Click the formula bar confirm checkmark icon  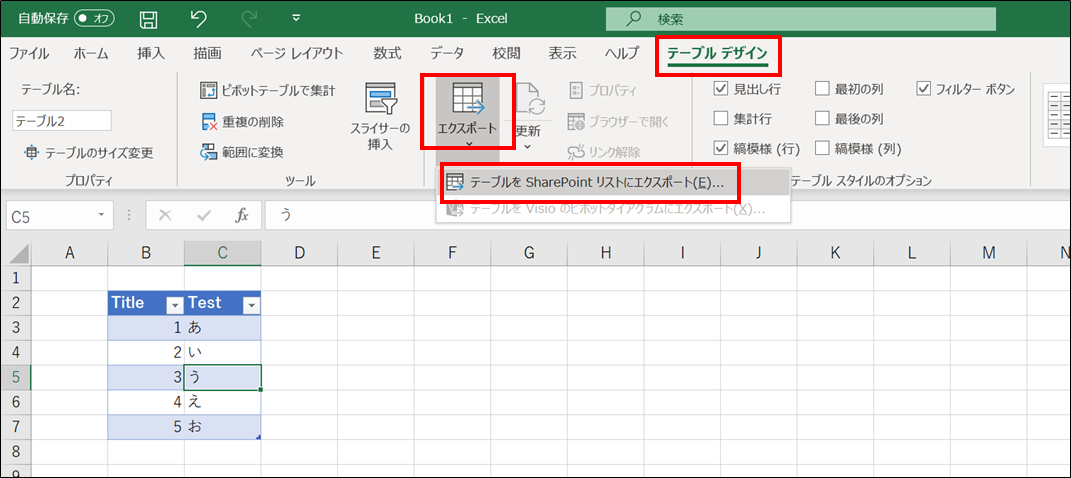[x=203, y=216]
